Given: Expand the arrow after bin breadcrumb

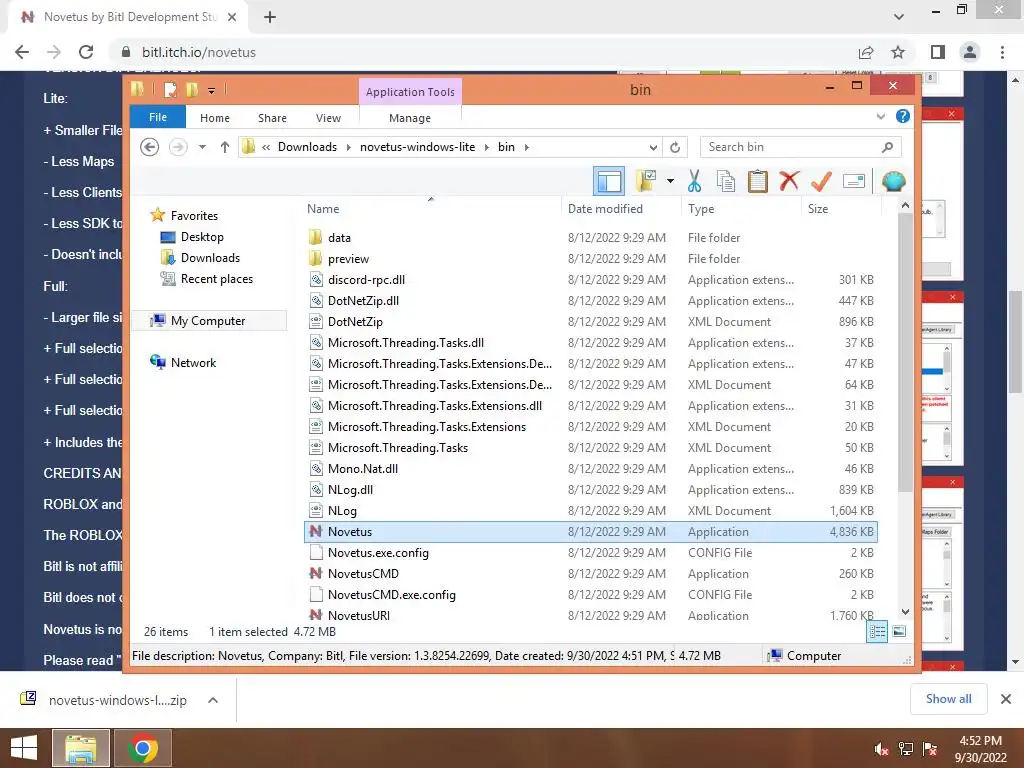Looking at the screenshot, I should point(526,147).
